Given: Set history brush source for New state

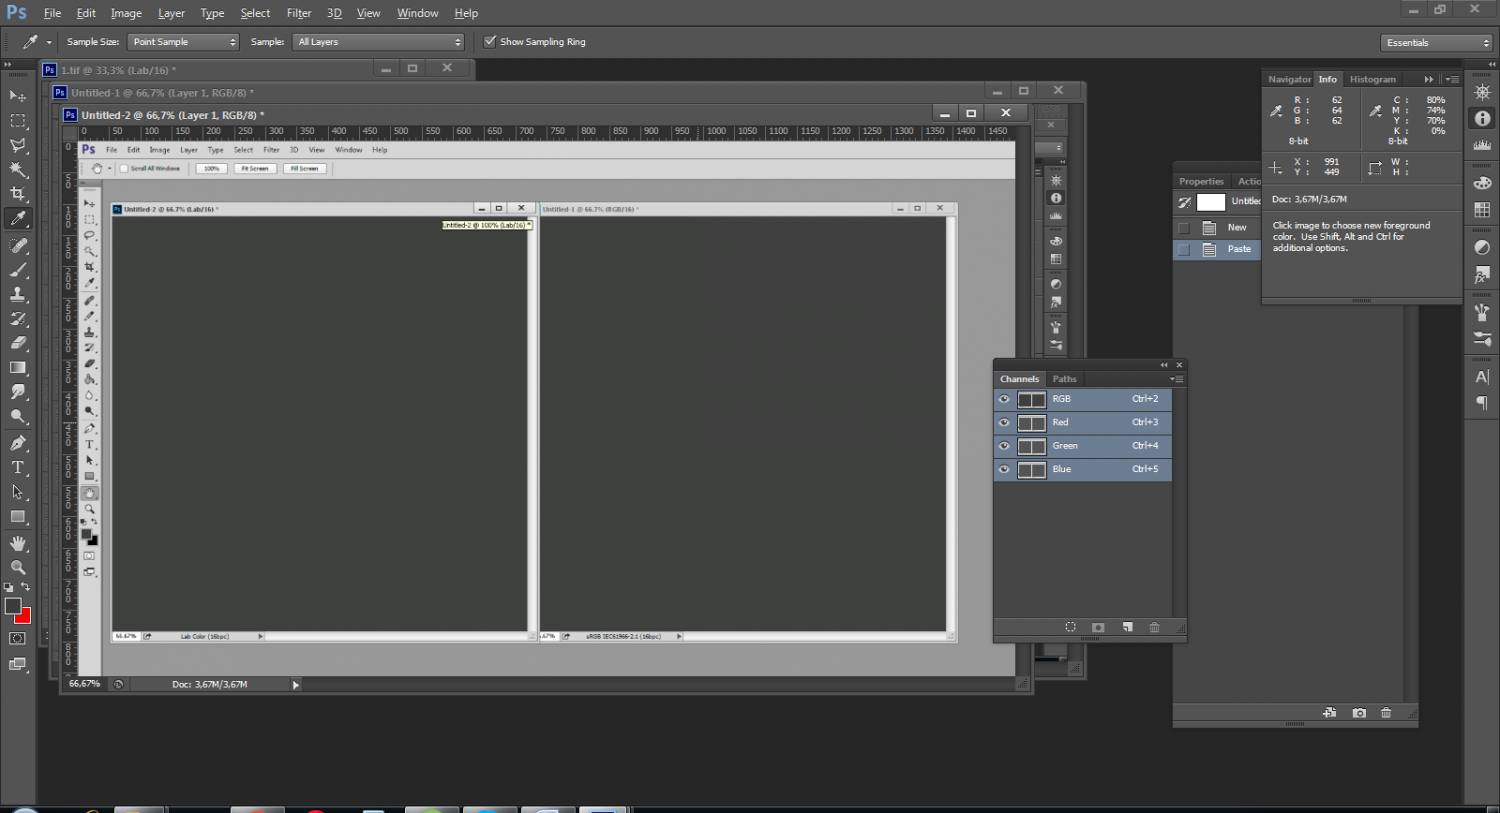Looking at the screenshot, I should tap(1184, 228).
